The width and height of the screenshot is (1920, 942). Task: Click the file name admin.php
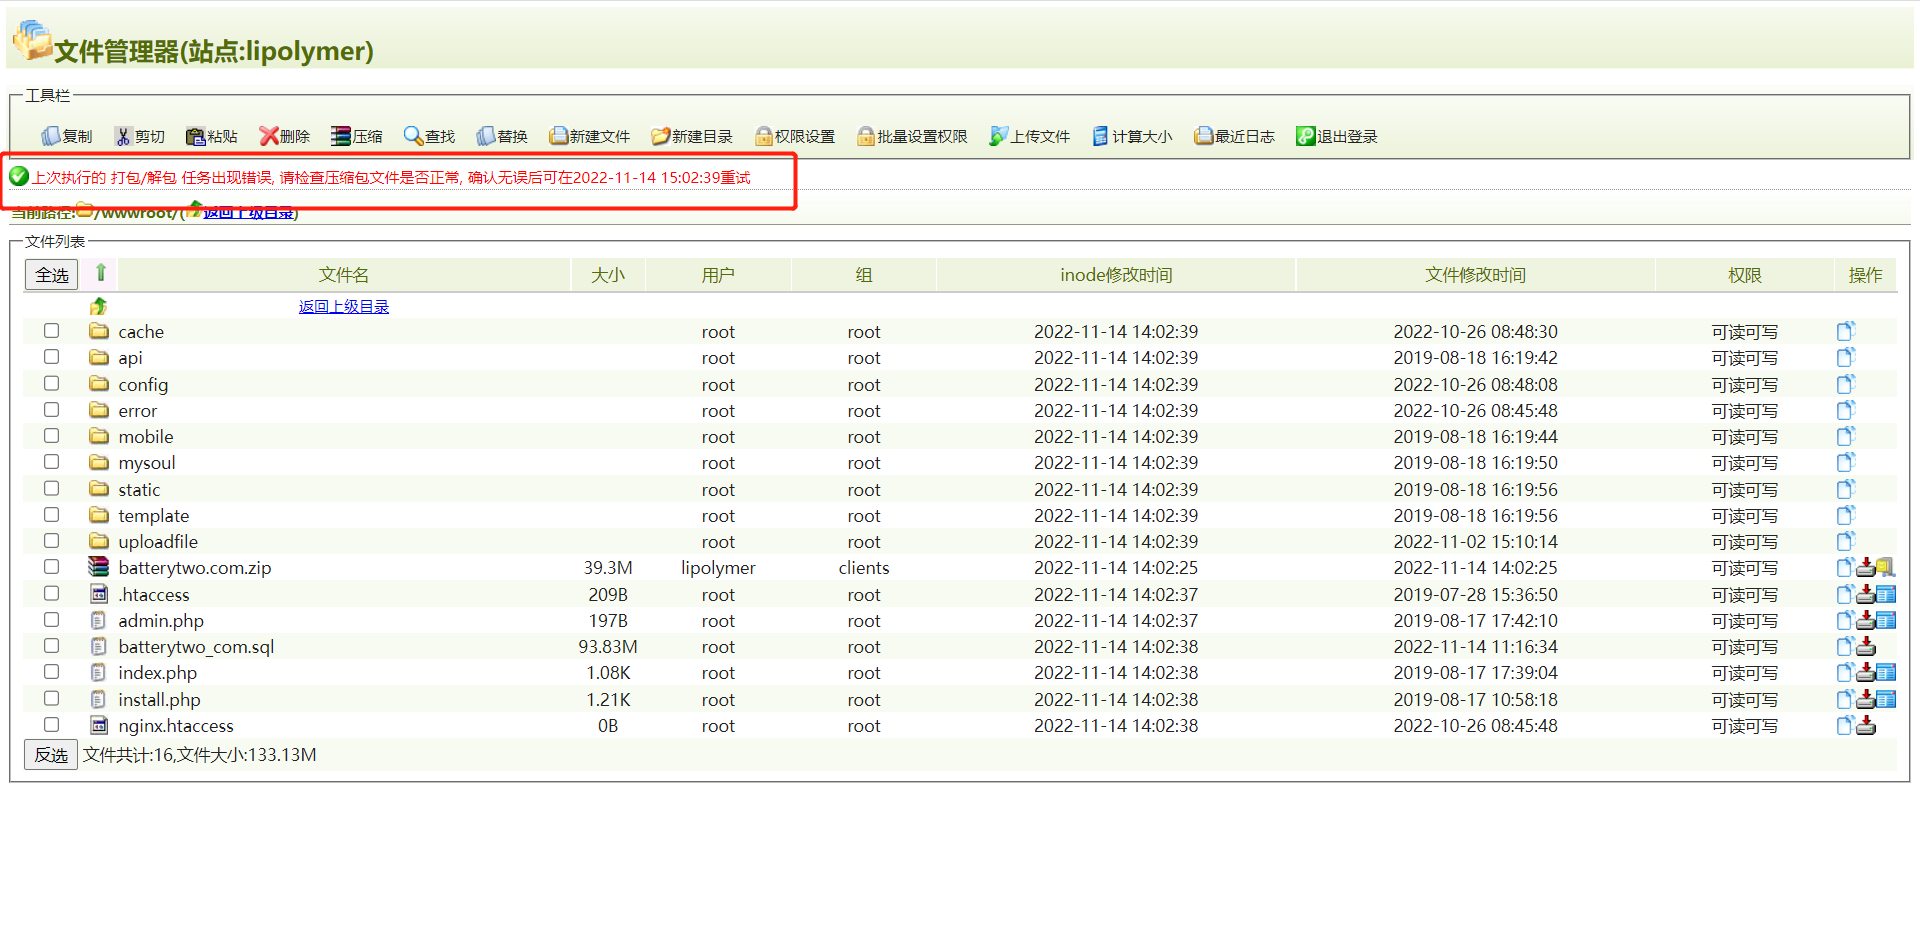point(161,620)
